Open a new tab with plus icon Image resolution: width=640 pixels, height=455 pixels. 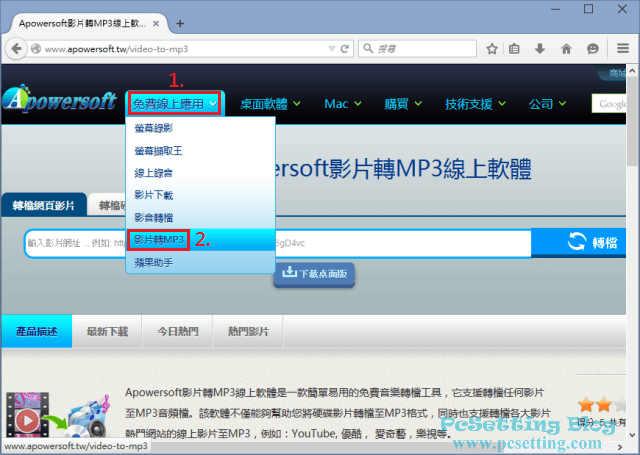coord(180,24)
